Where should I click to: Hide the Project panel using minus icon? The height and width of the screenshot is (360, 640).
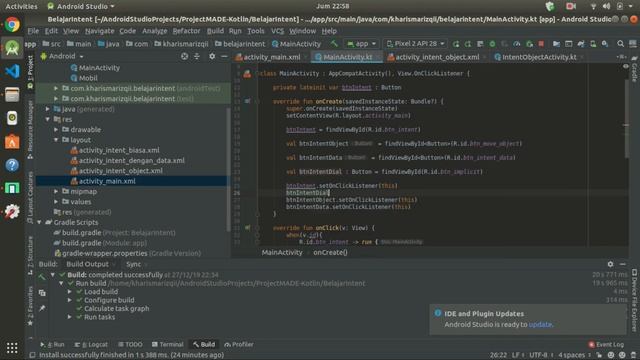click(x=224, y=56)
